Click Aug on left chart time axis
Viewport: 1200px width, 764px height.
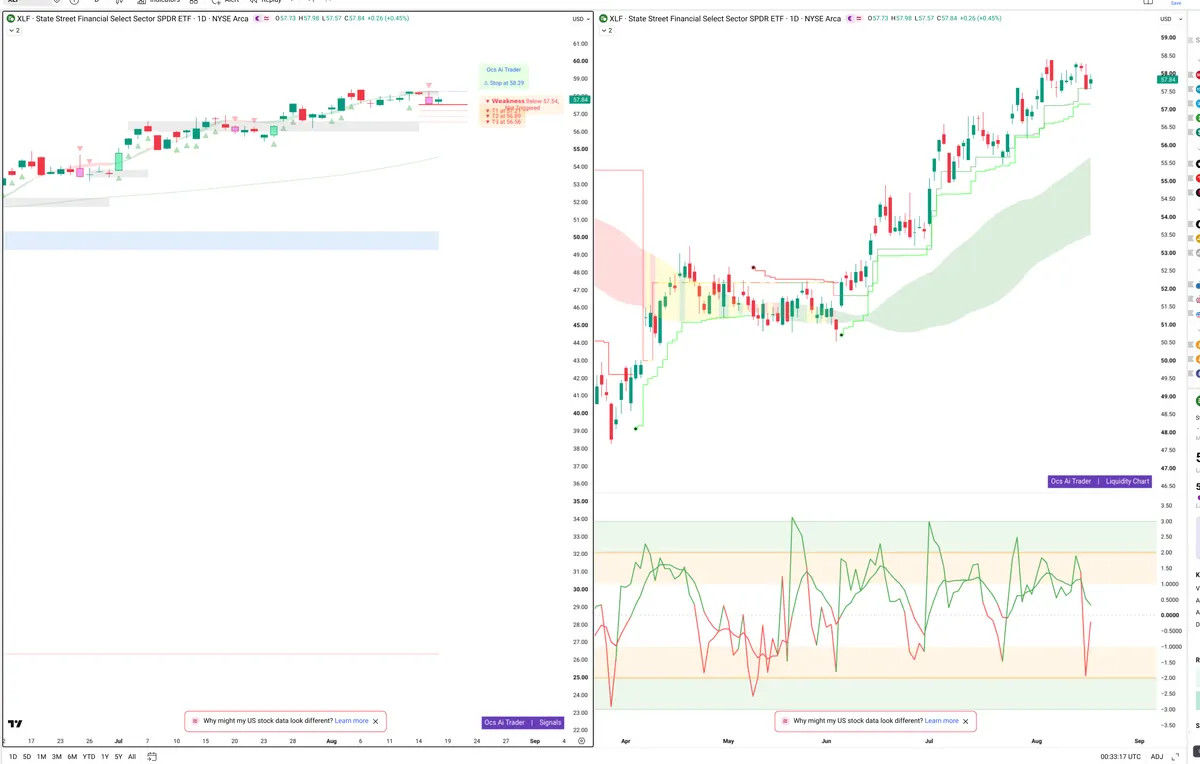(333, 741)
